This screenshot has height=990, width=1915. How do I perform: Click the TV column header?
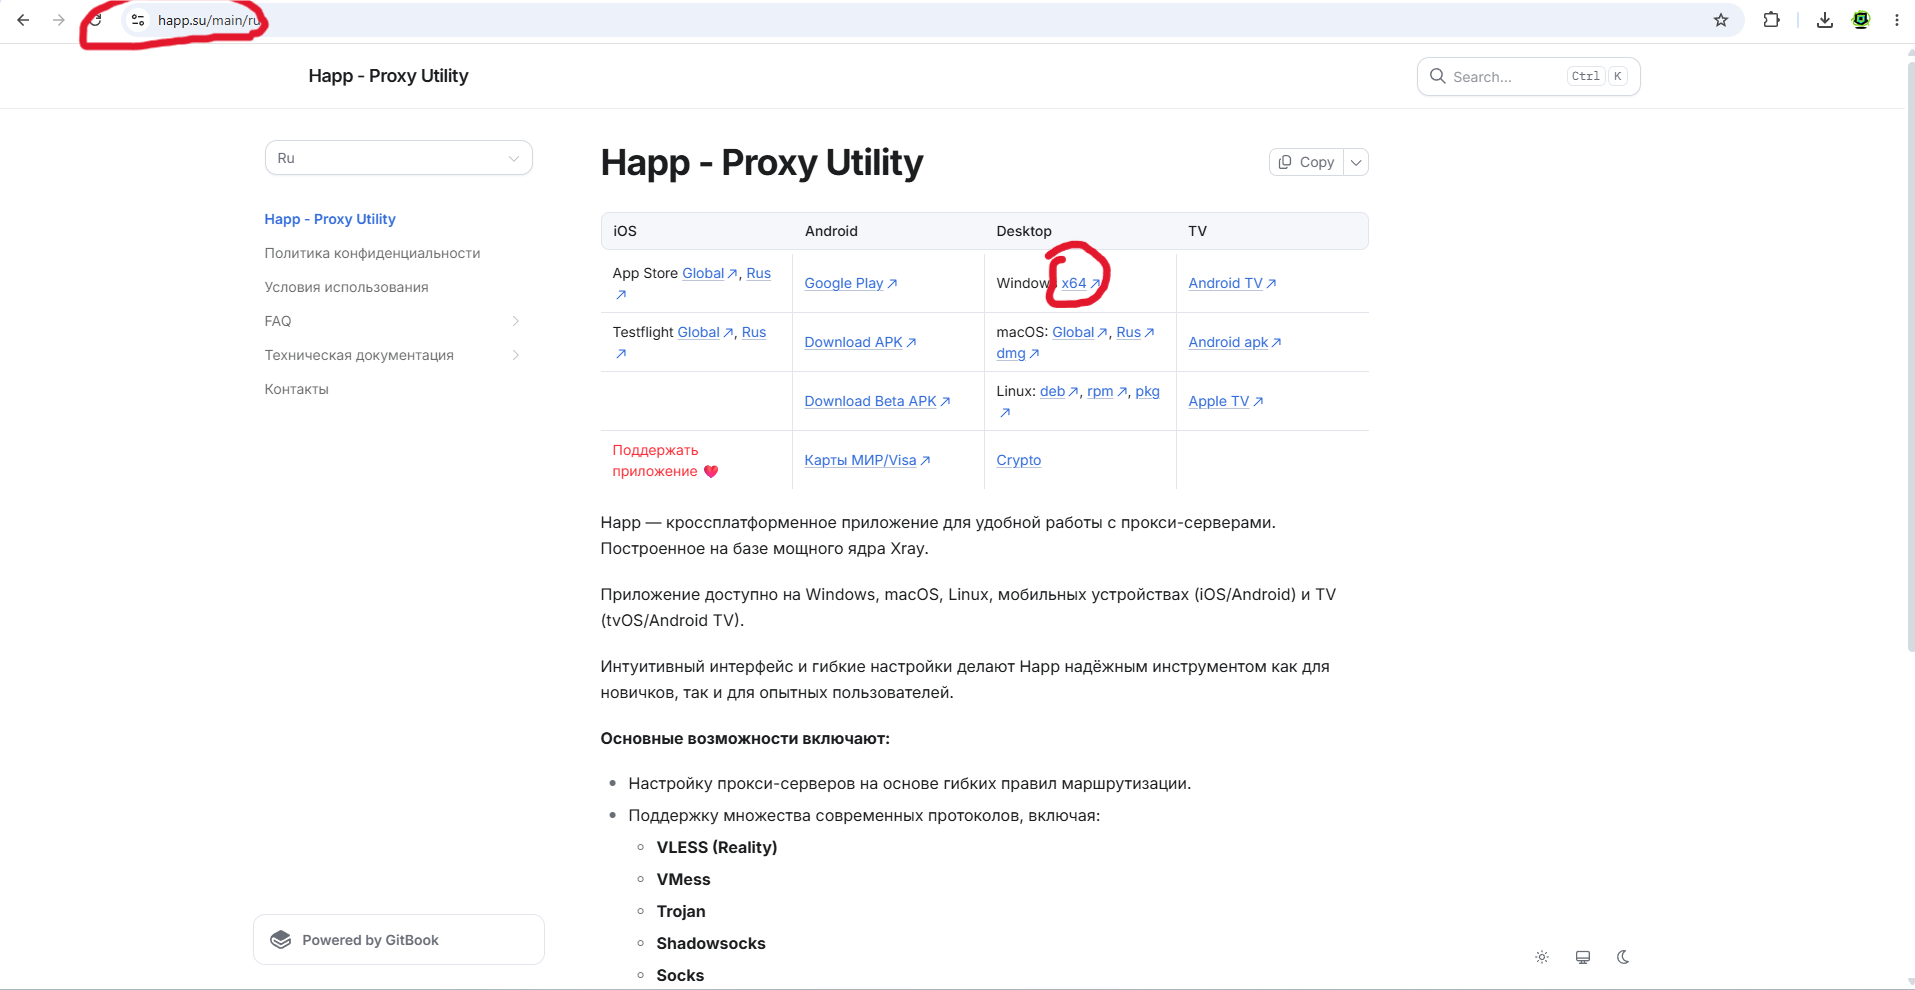coord(1197,231)
